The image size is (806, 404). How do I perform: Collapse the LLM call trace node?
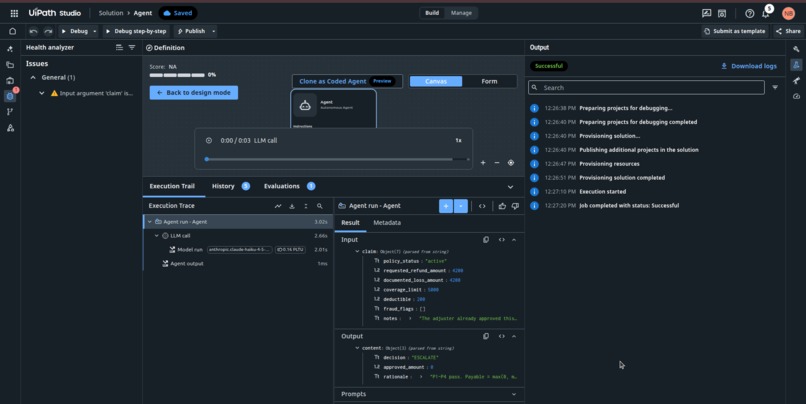(157, 236)
